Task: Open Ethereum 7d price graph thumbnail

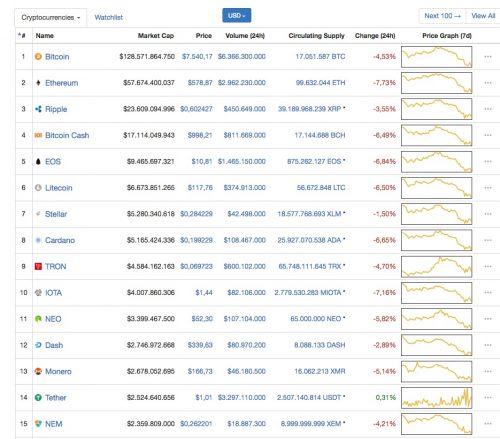Action: tap(437, 83)
